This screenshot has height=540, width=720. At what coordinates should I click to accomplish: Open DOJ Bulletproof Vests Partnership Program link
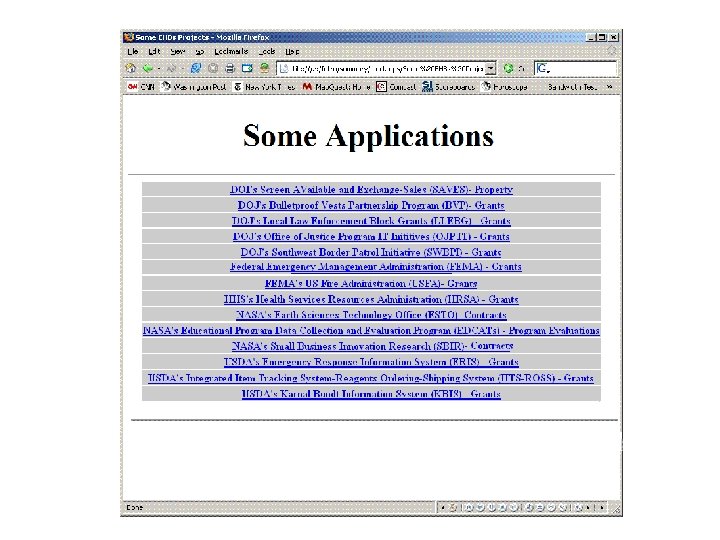371,205
